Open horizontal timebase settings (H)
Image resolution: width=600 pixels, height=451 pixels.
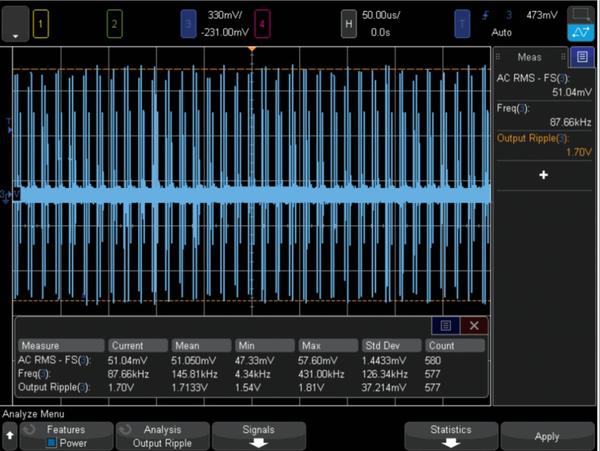[x=349, y=22]
